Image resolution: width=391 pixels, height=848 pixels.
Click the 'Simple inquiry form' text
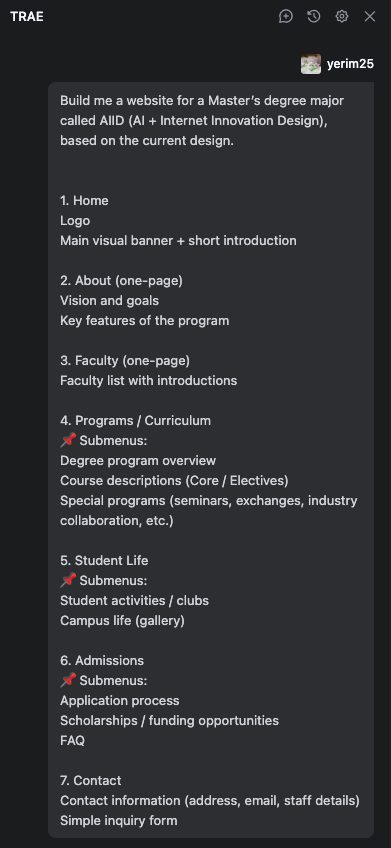[x=118, y=820]
